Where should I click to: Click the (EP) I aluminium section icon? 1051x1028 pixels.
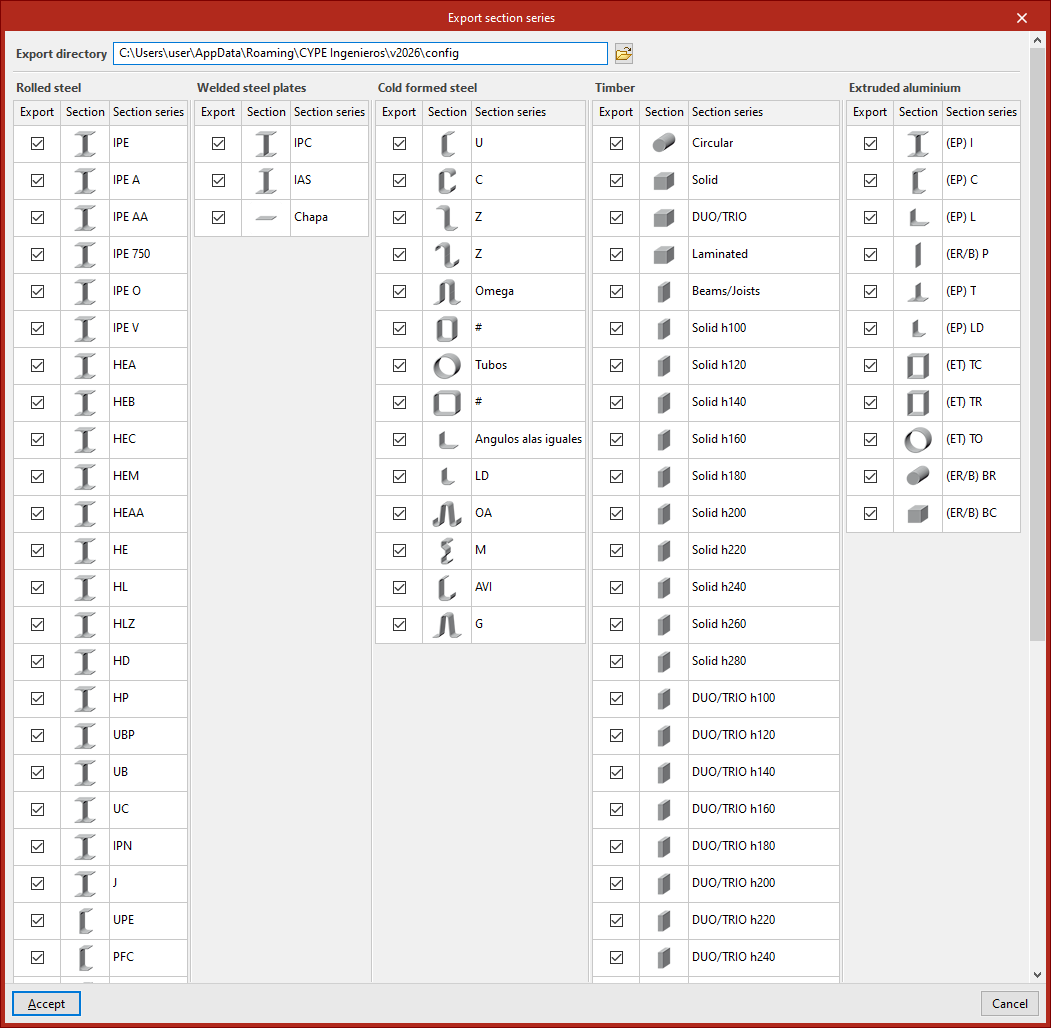(918, 143)
